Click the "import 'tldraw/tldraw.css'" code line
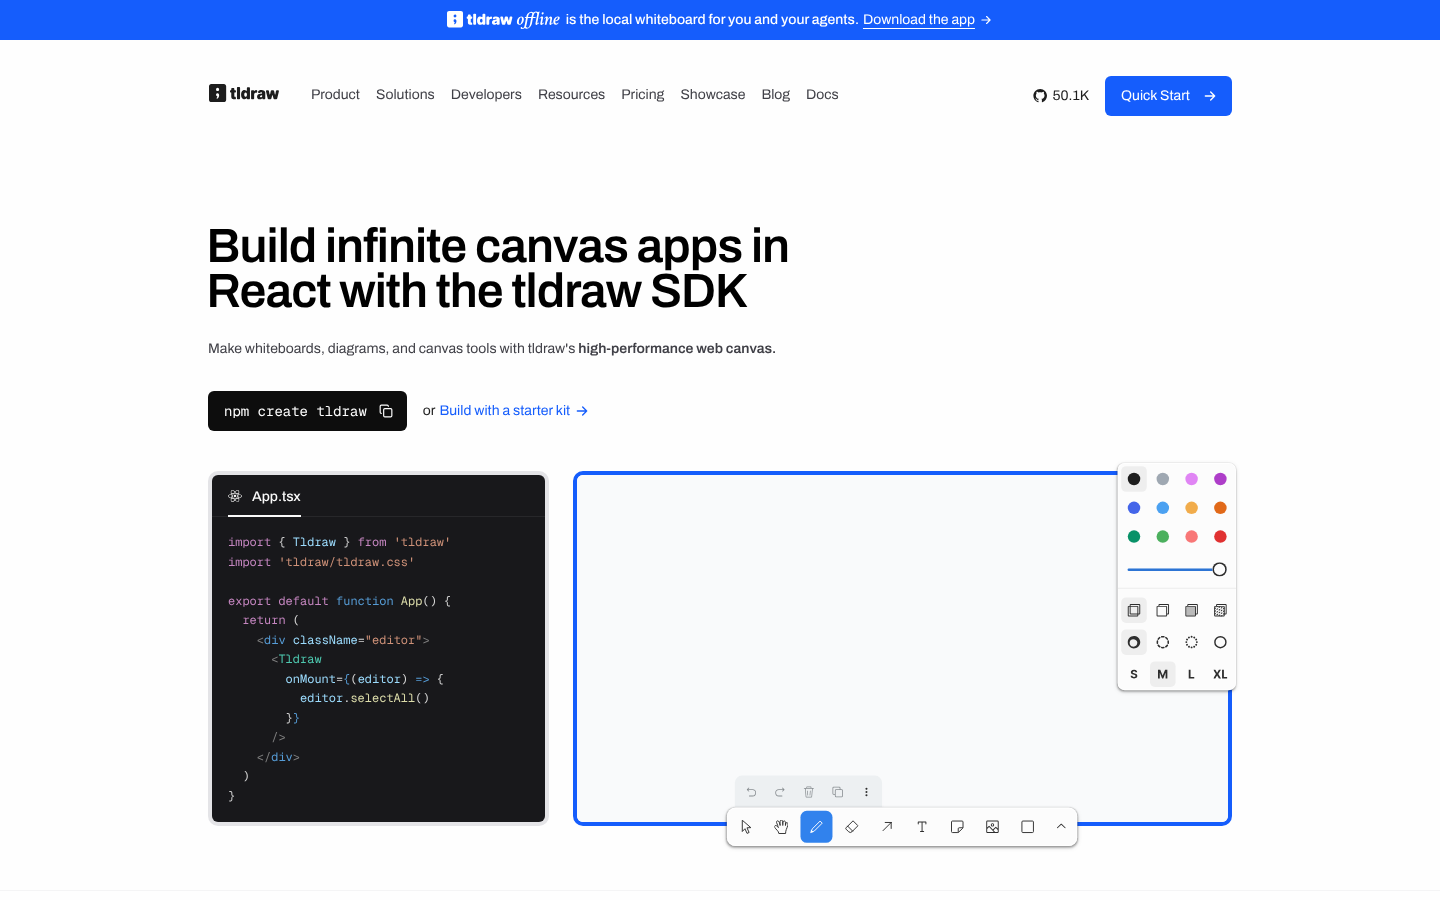1440x900 pixels. click(321, 562)
